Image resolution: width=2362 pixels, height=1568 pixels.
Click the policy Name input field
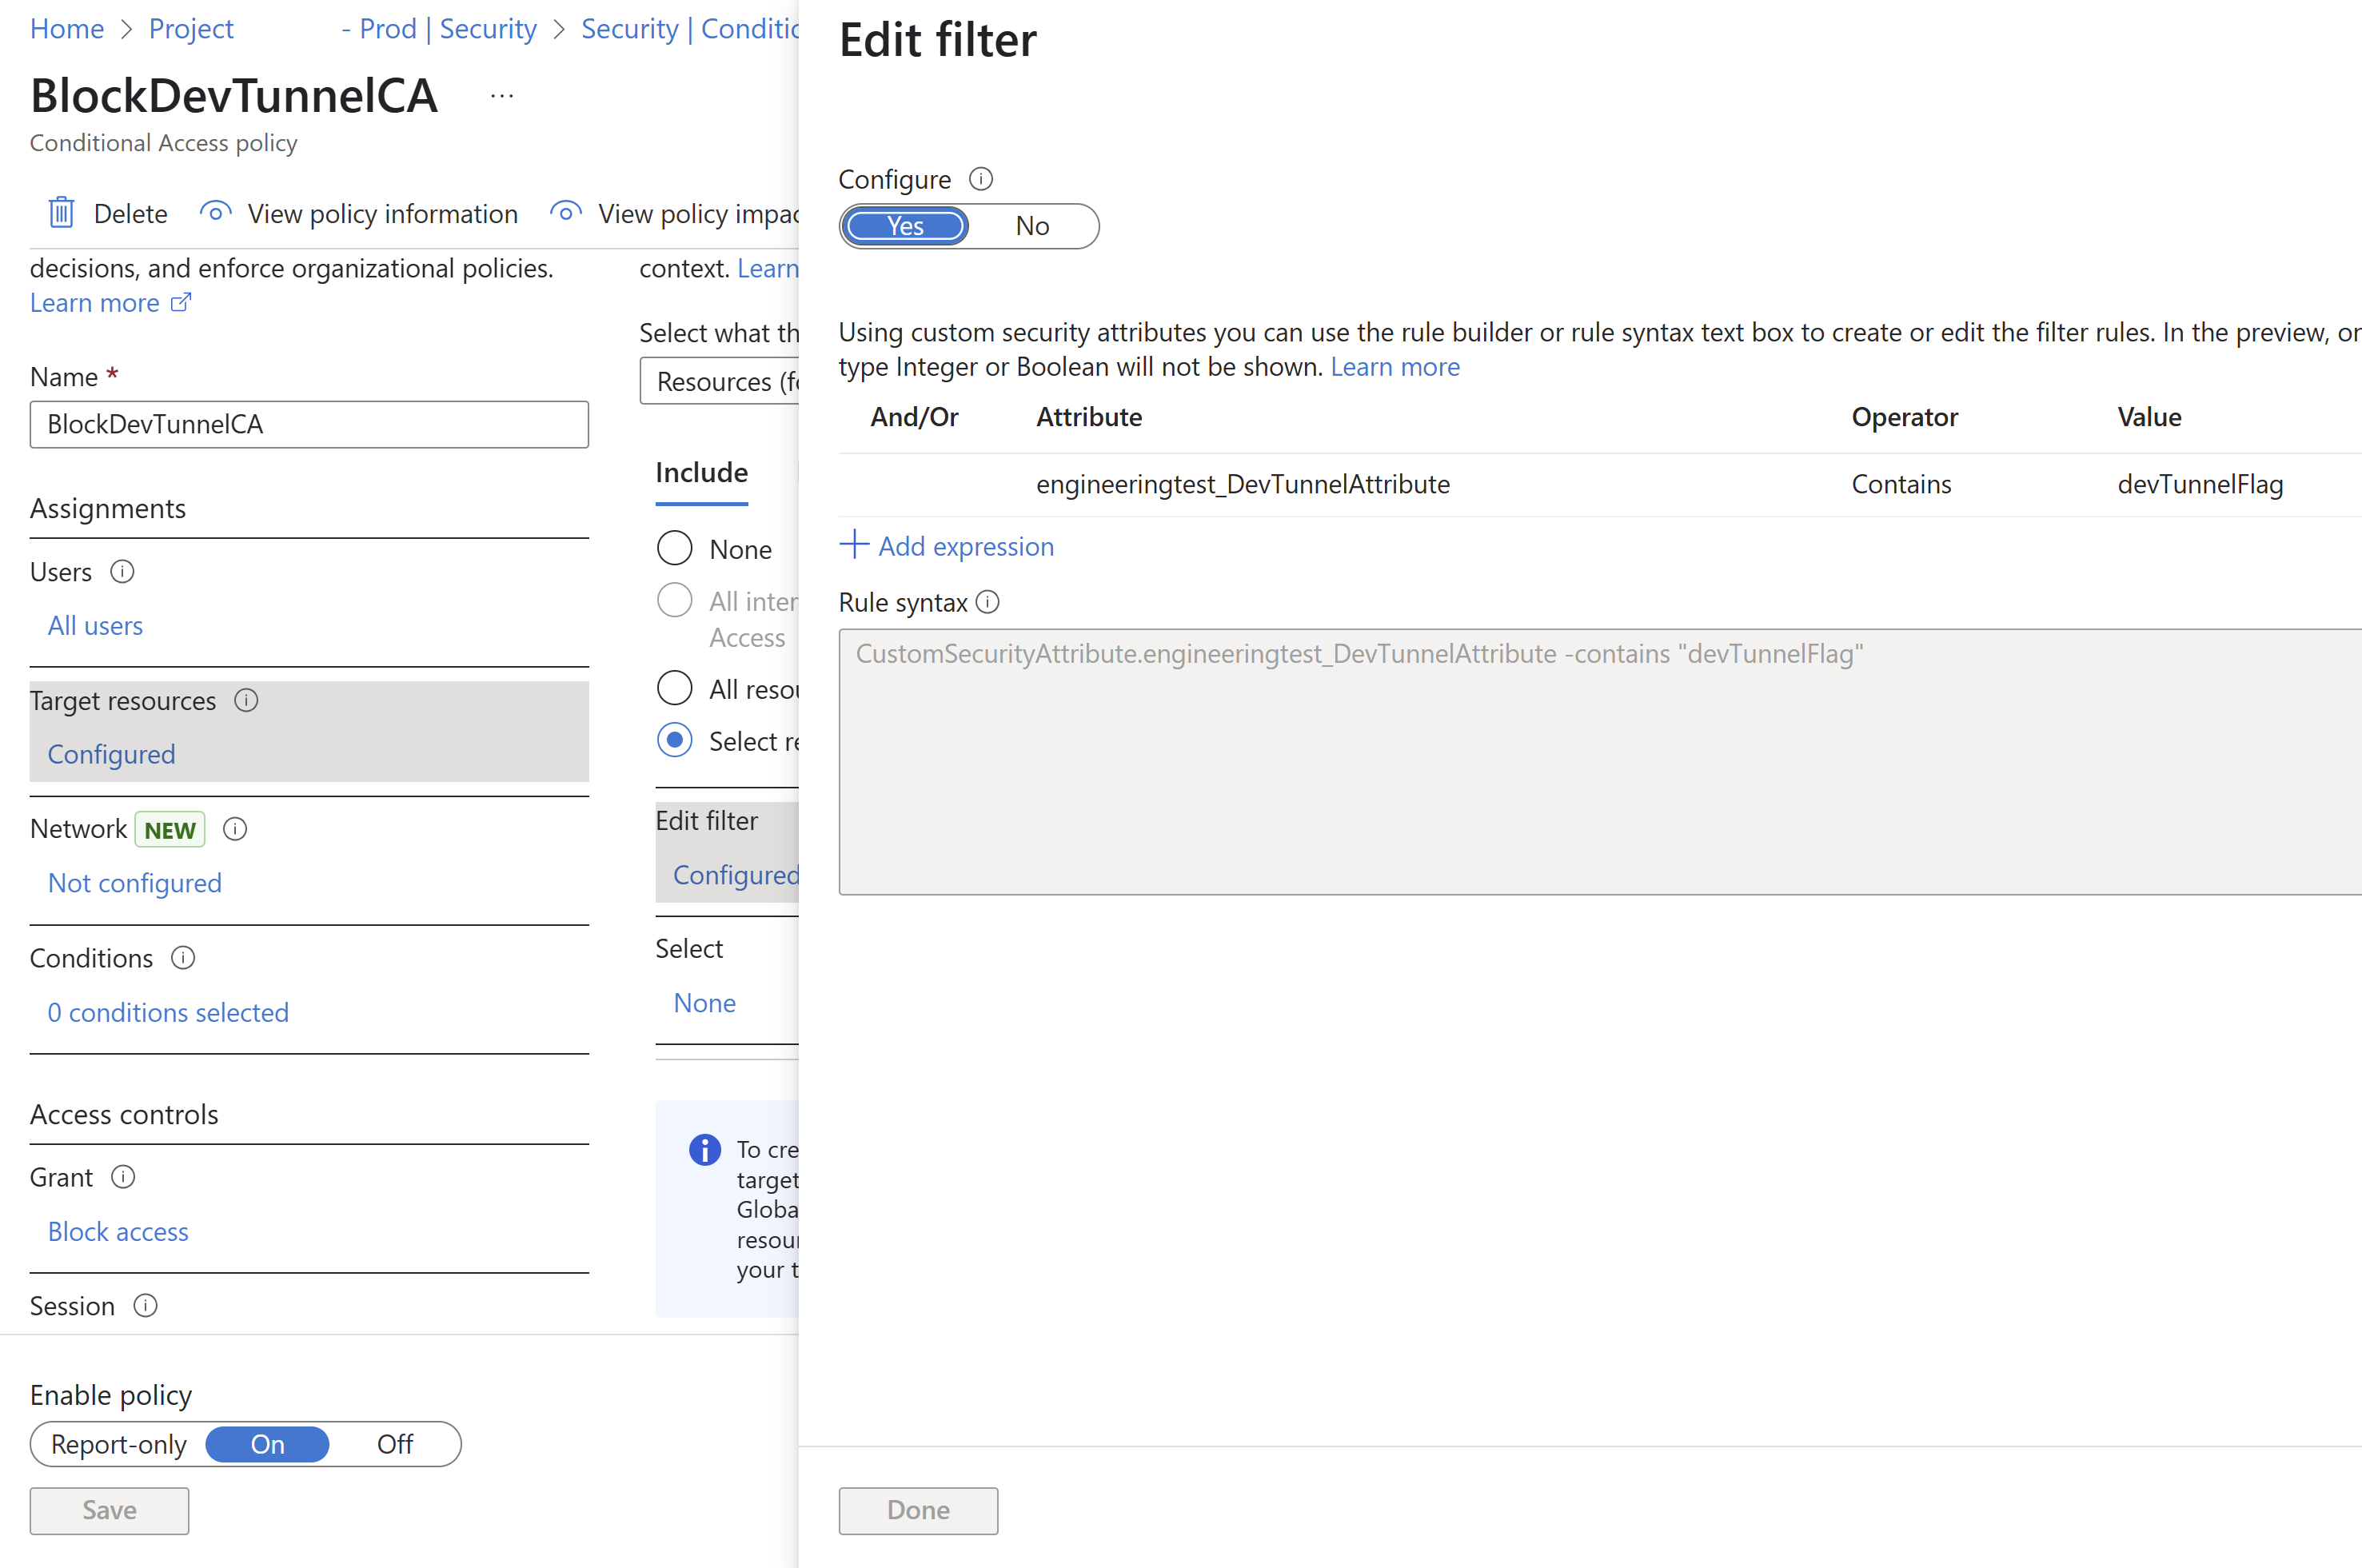(x=309, y=424)
